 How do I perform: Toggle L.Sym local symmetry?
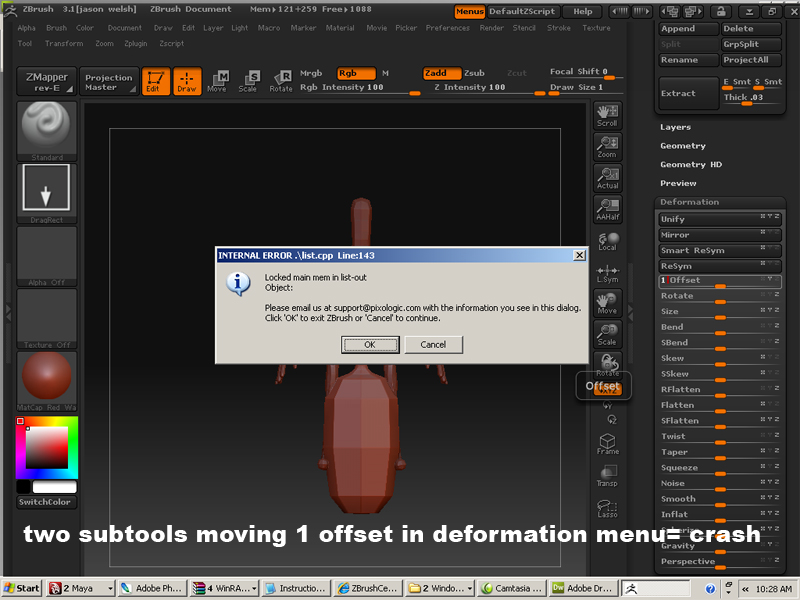point(608,273)
